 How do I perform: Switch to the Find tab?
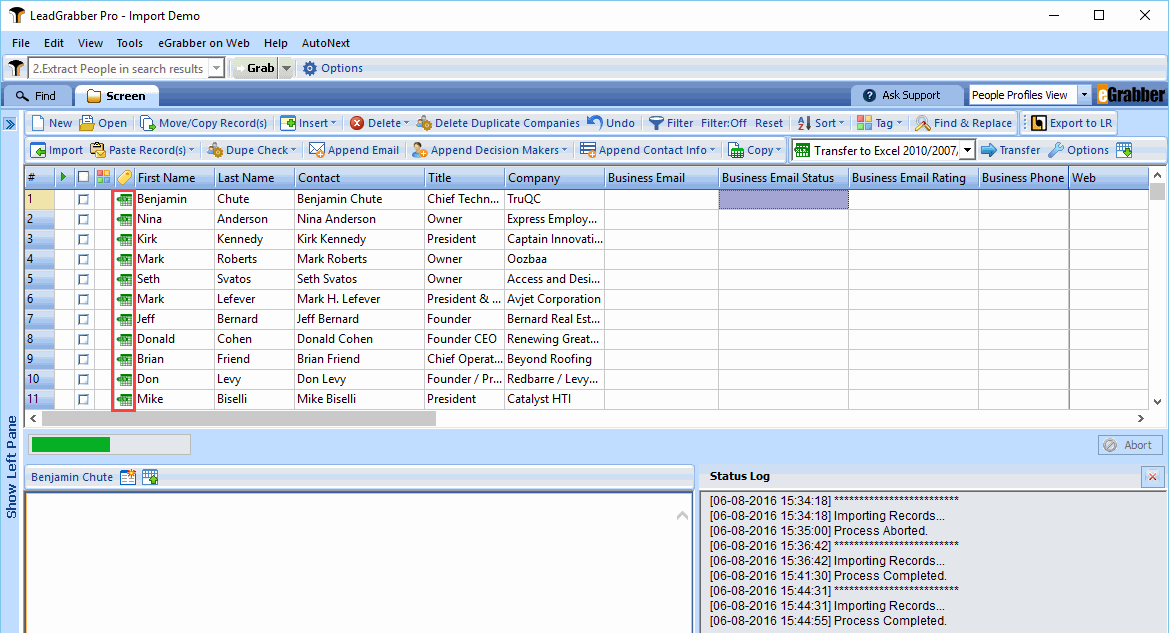[37, 95]
